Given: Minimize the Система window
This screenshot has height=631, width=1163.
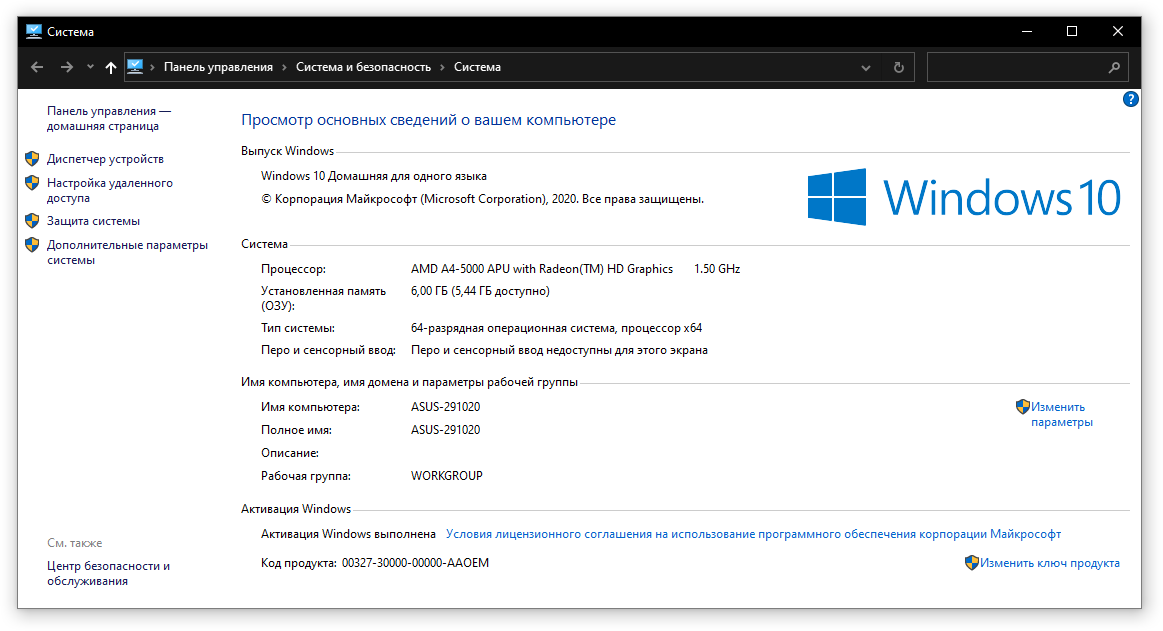Looking at the screenshot, I should (1027, 31).
